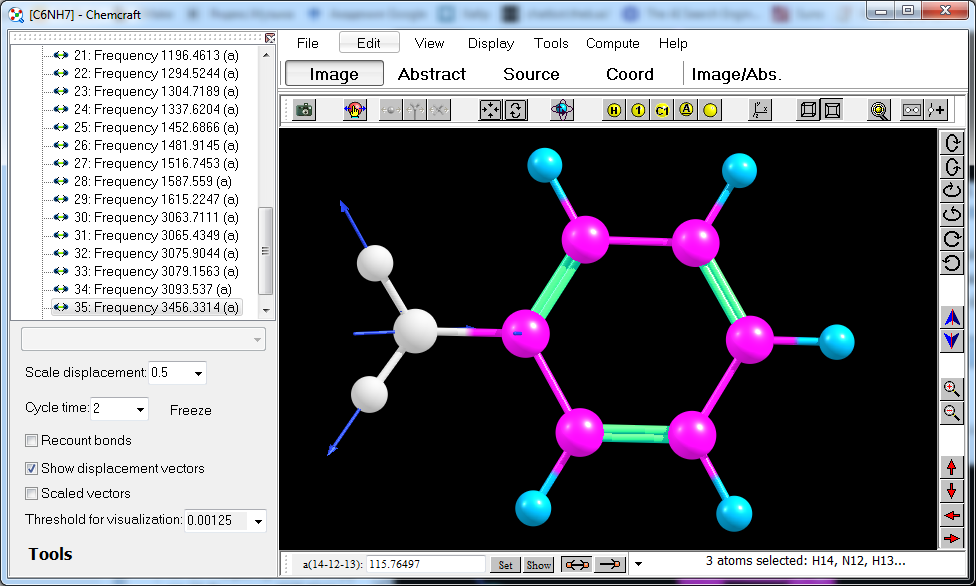The image size is (976, 586).
Task: Click the Freeze label to stop animation
Action: [x=190, y=410]
